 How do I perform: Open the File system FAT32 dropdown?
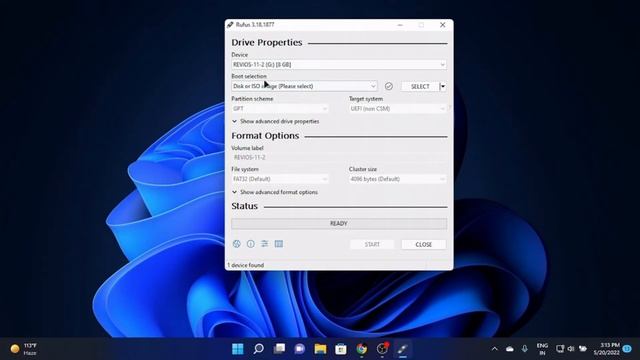[280, 179]
